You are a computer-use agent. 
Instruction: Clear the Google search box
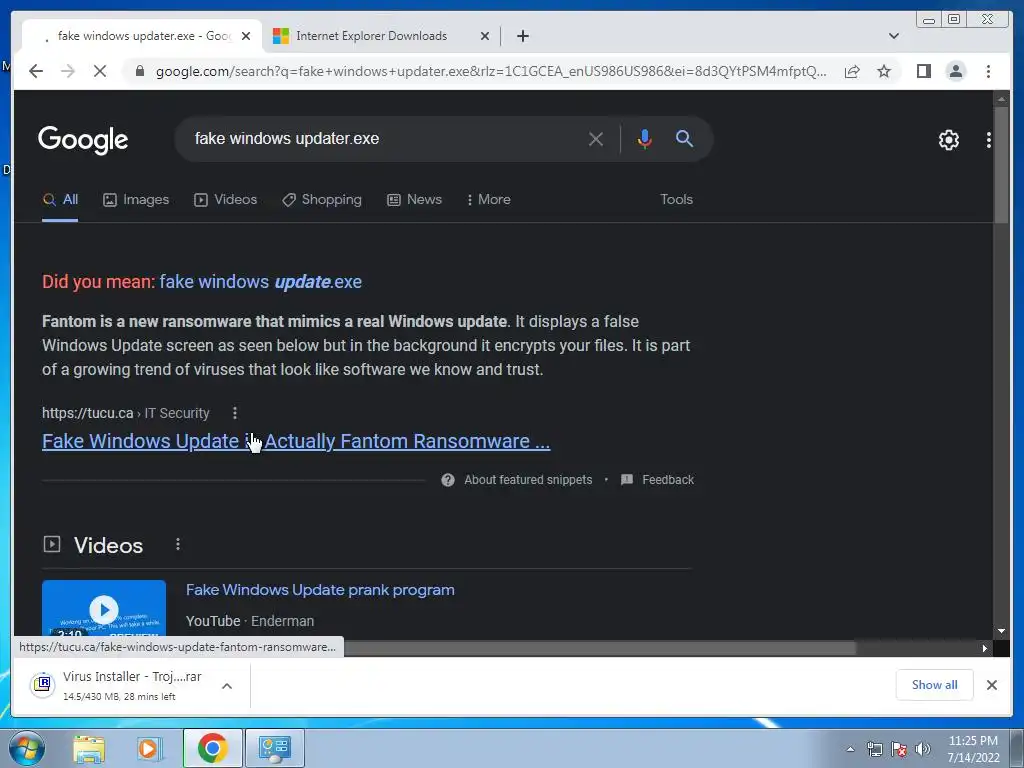click(x=596, y=138)
